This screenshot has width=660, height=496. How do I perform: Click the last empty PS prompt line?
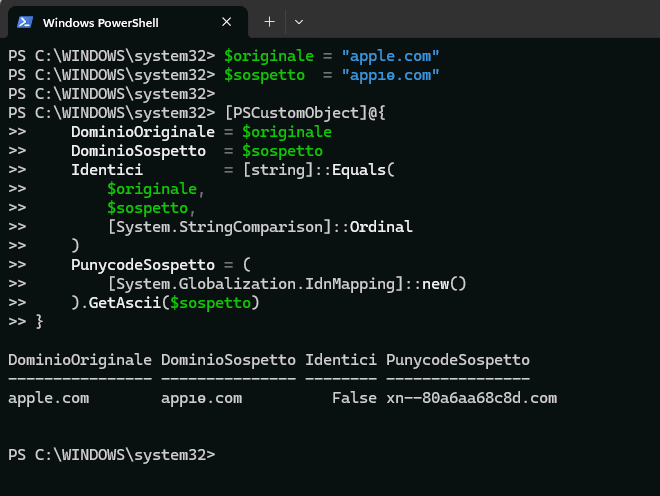point(112,455)
